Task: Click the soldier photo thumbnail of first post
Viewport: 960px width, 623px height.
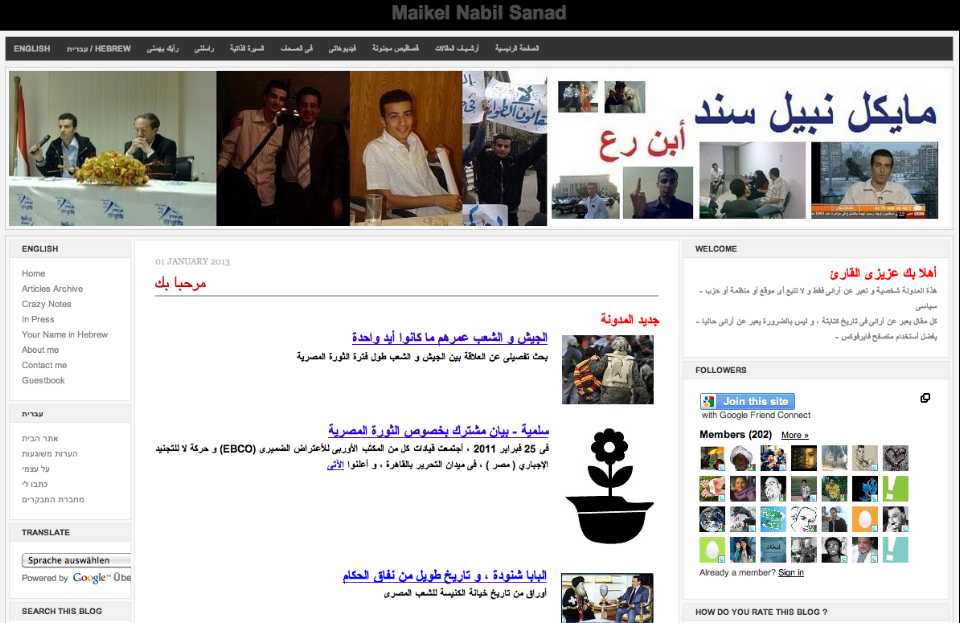Action: [608, 369]
